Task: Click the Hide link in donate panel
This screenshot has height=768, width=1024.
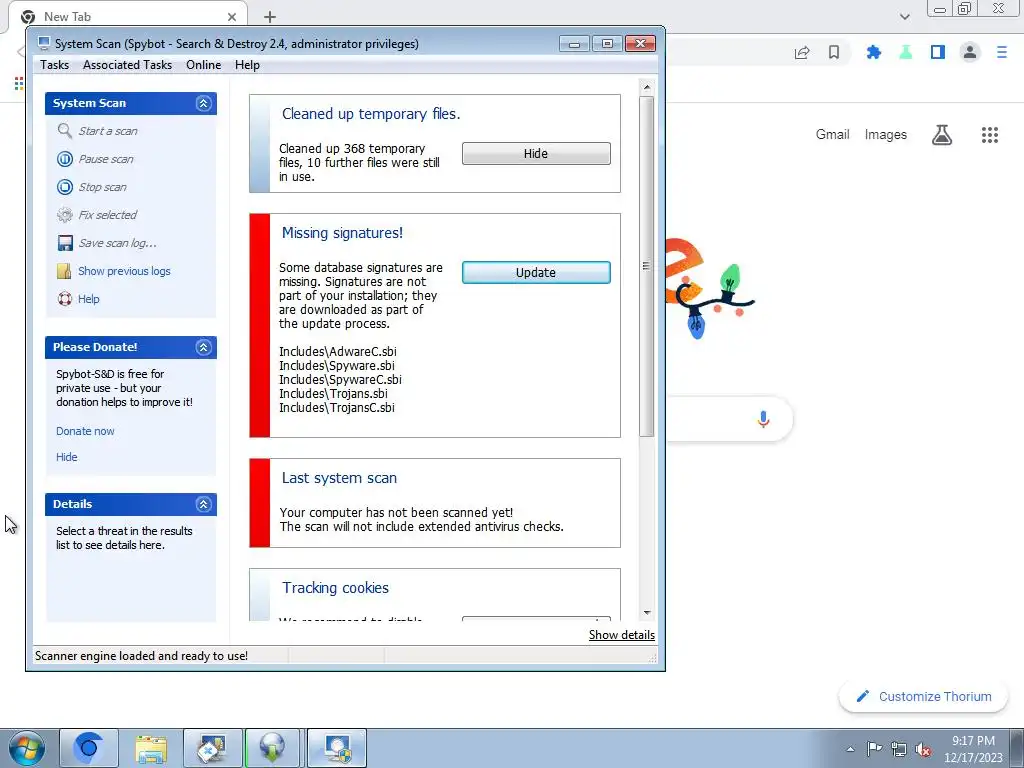Action: (x=67, y=457)
